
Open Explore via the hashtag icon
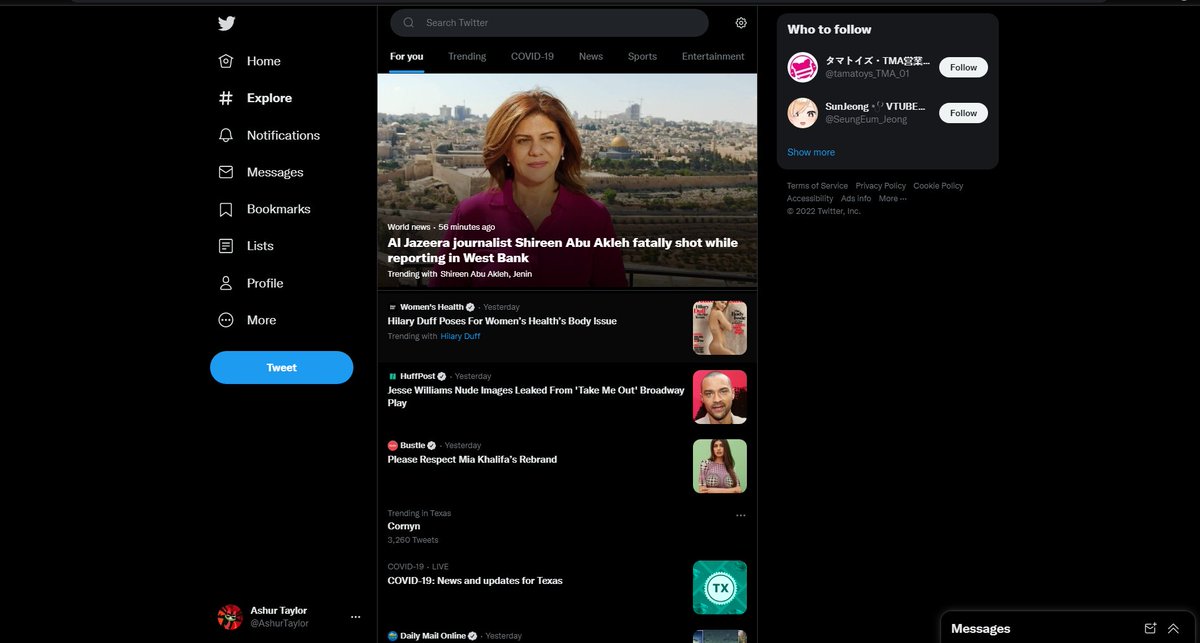click(226, 98)
